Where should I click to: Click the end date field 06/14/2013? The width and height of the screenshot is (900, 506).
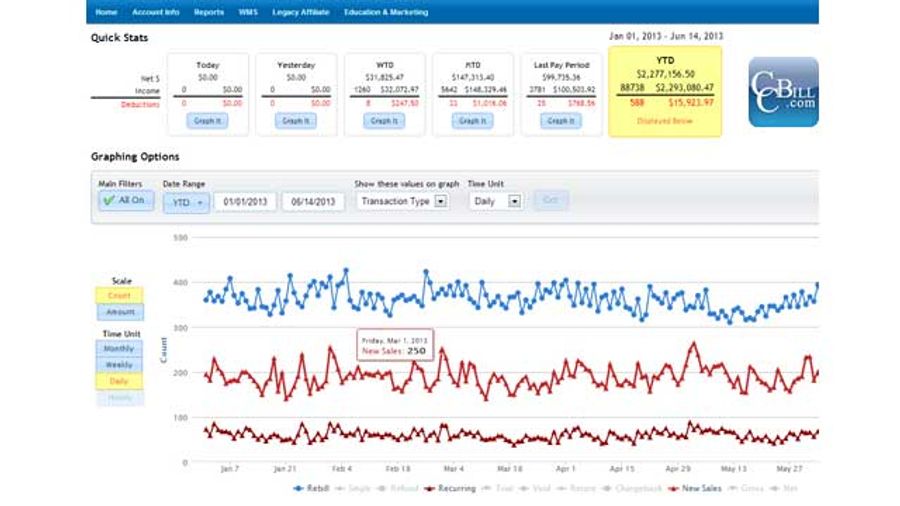313,202
